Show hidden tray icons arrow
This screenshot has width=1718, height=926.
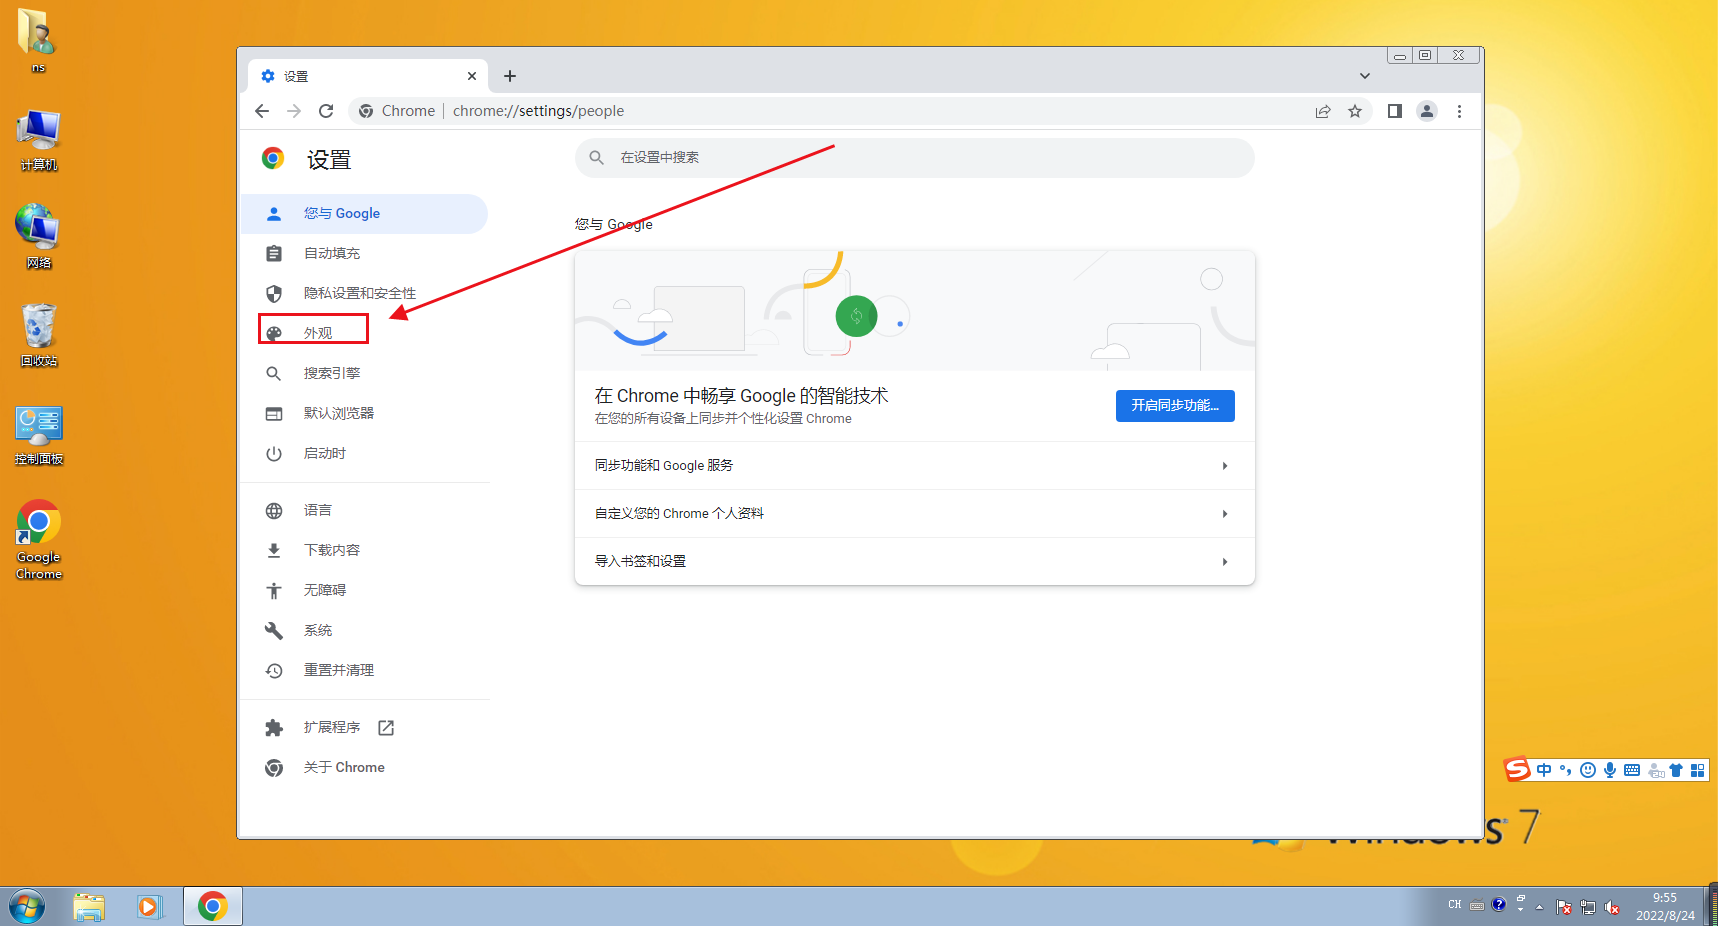pyautogui.click(x=1539, y=907)
